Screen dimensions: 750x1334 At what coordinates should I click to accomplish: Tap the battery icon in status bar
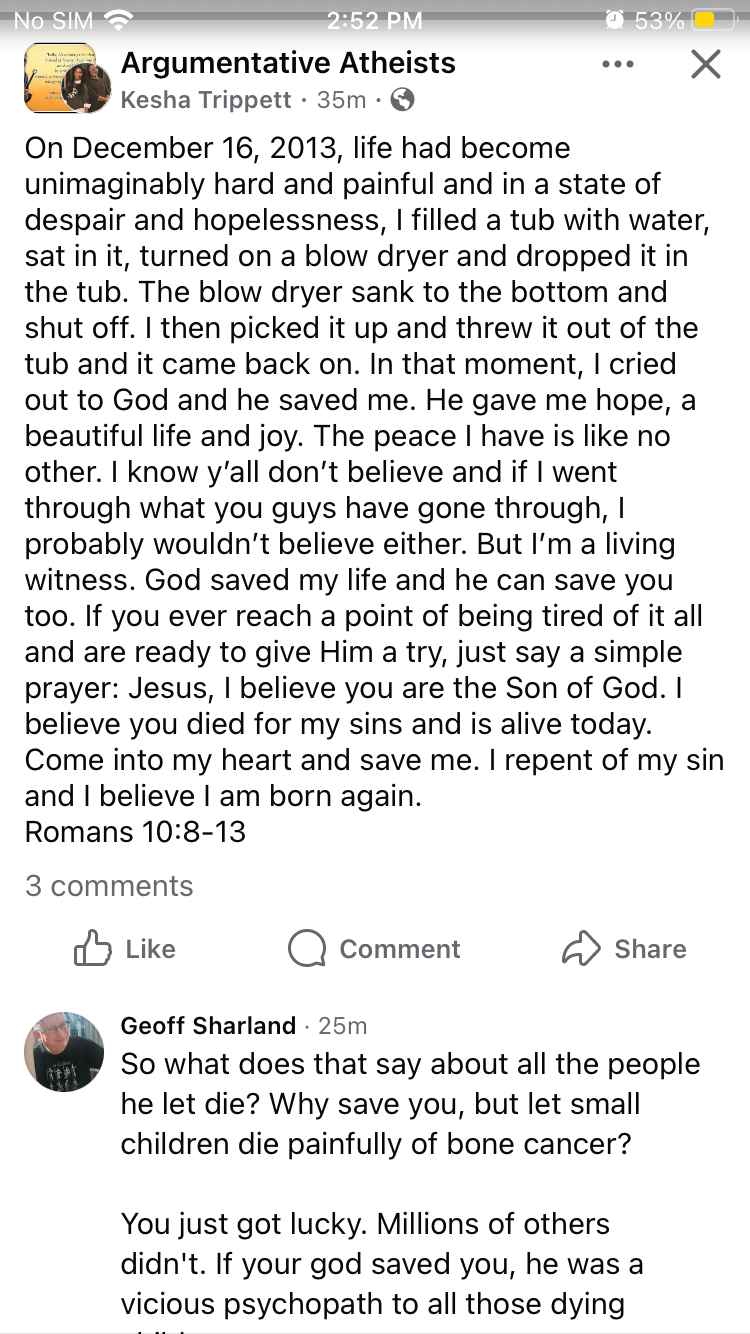(716, 20)
